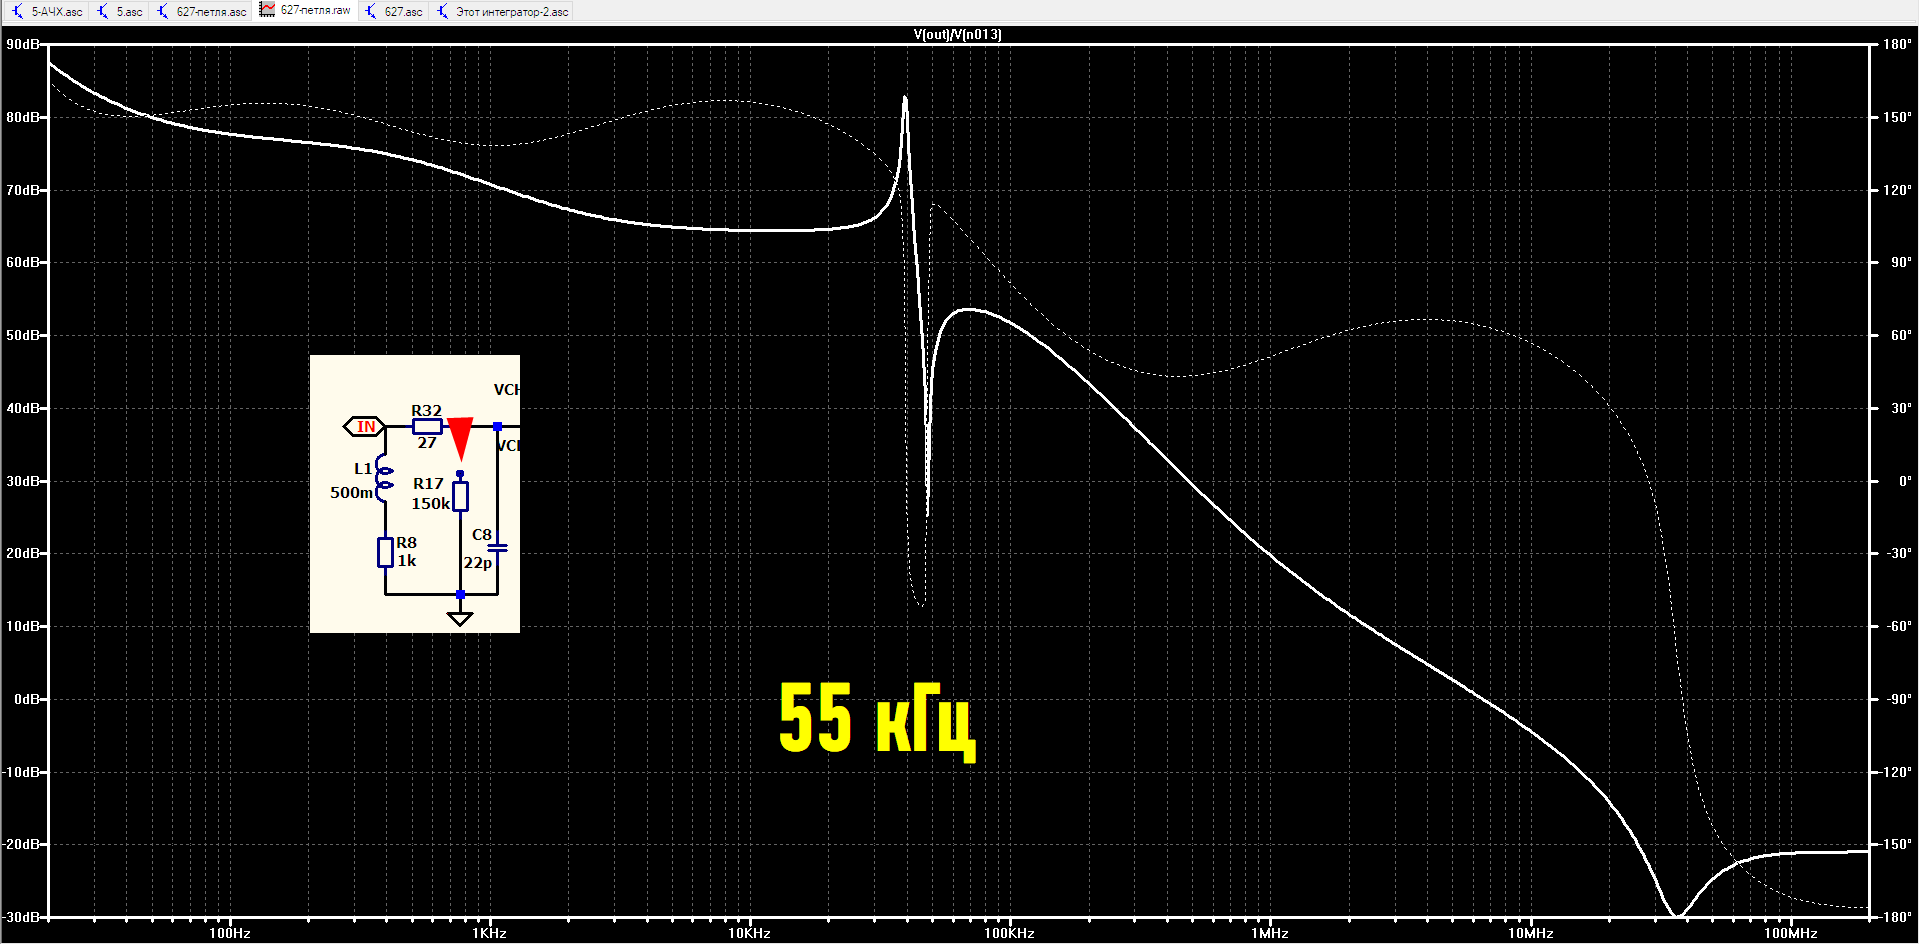Select the 70dB label on the left axis
This screenshot has height=944, width=1919.
click(23, 190)
